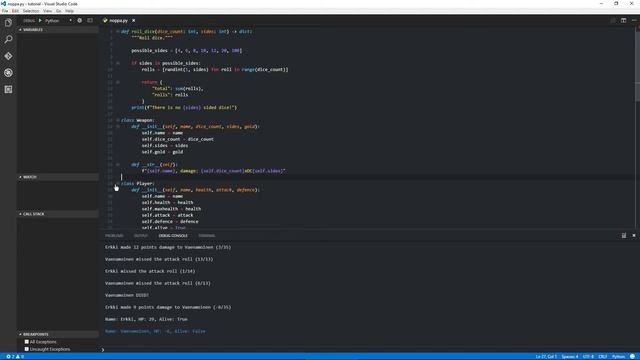Viewport: 640px width, 360px height.
Task: Select the Debug Console panel tab
Action: tap(173, 236)
